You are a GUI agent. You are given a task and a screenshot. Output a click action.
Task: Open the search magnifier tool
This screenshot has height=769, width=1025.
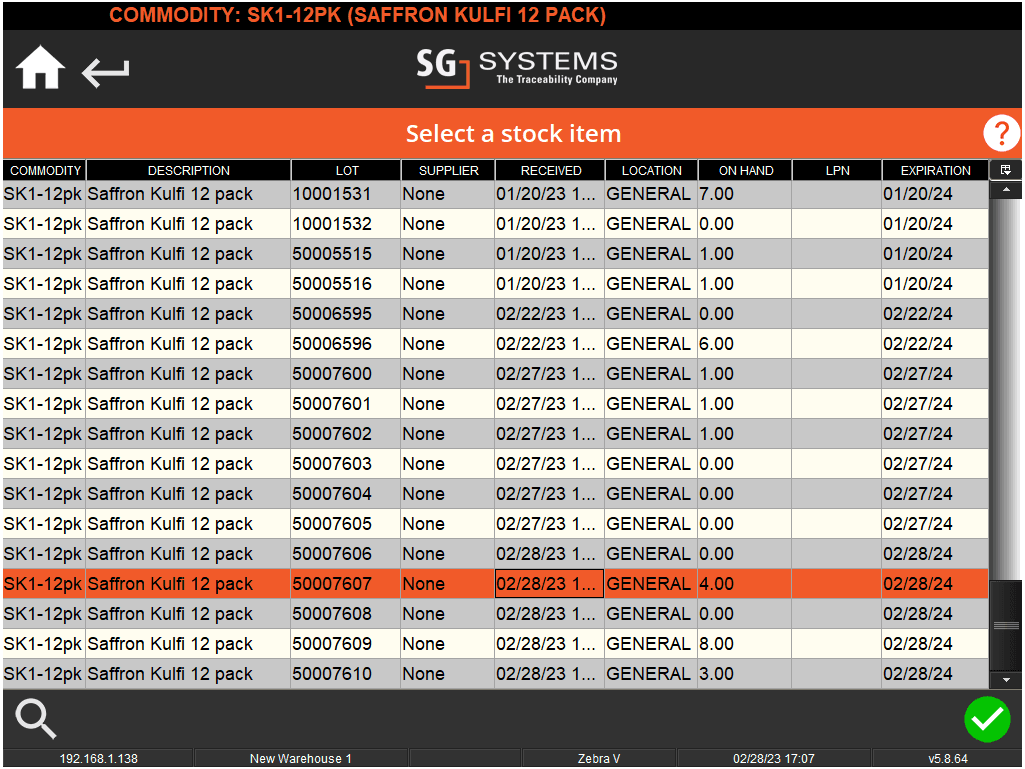point(37,719)
